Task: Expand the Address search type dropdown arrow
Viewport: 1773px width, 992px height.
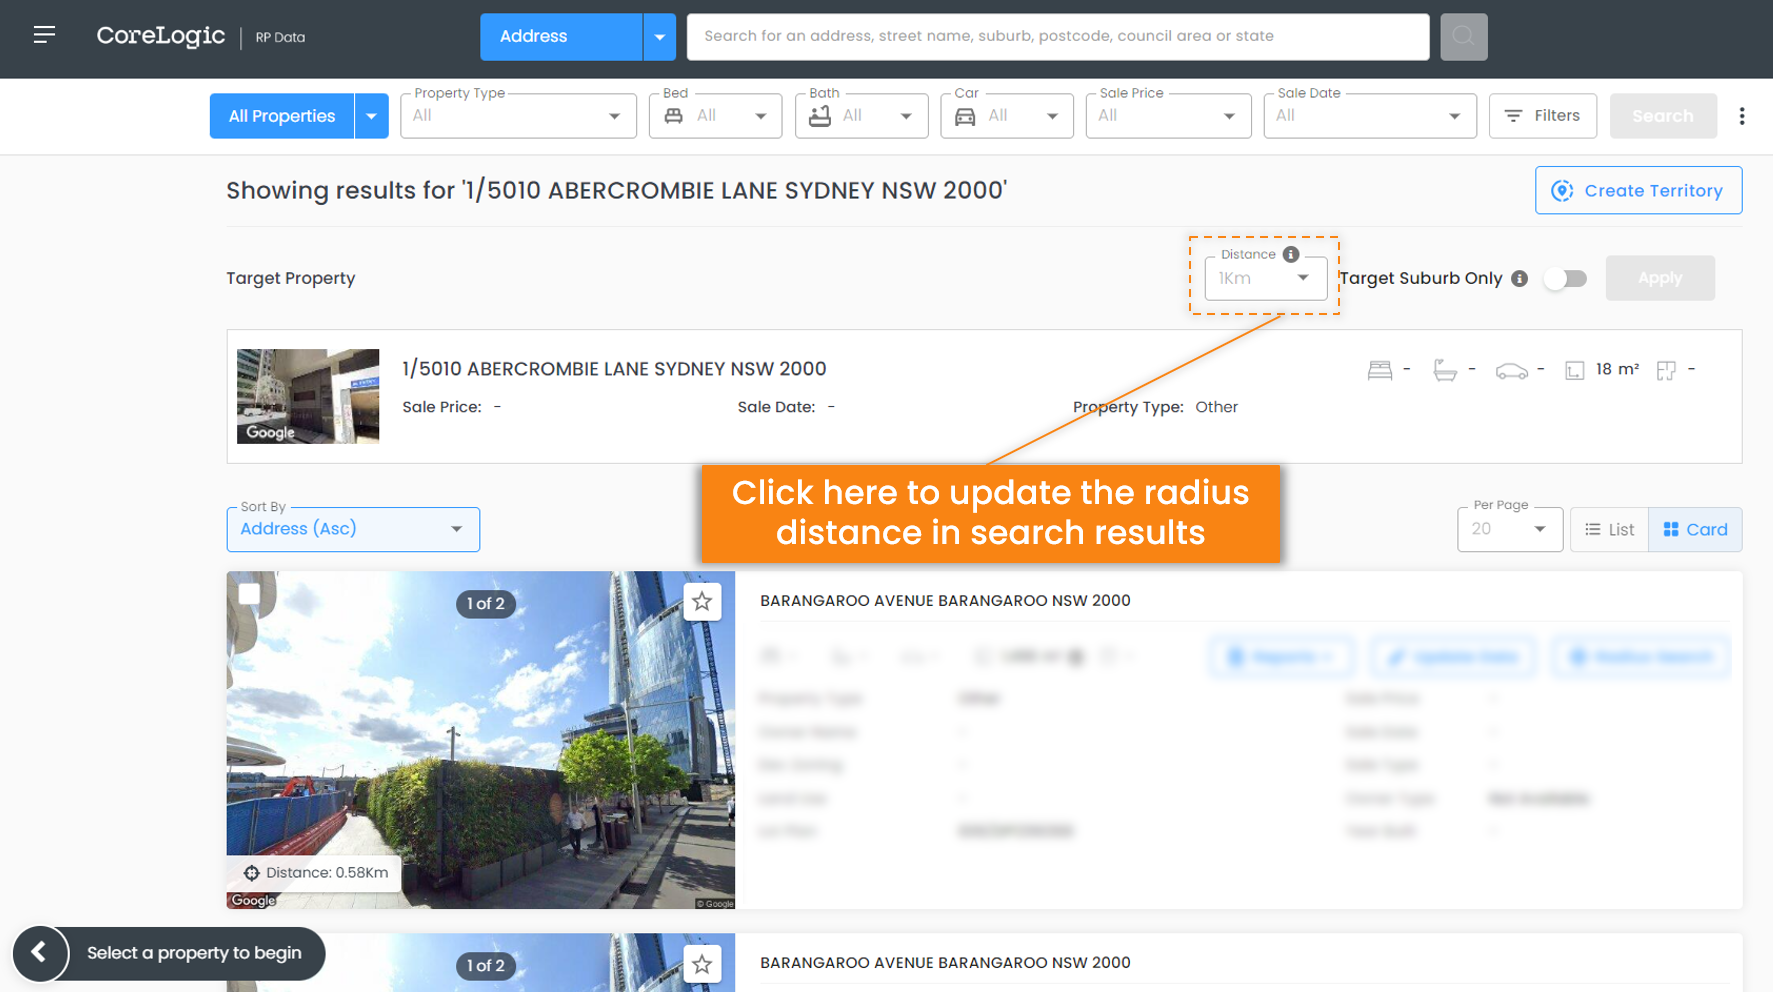Action: pos(659,36)
